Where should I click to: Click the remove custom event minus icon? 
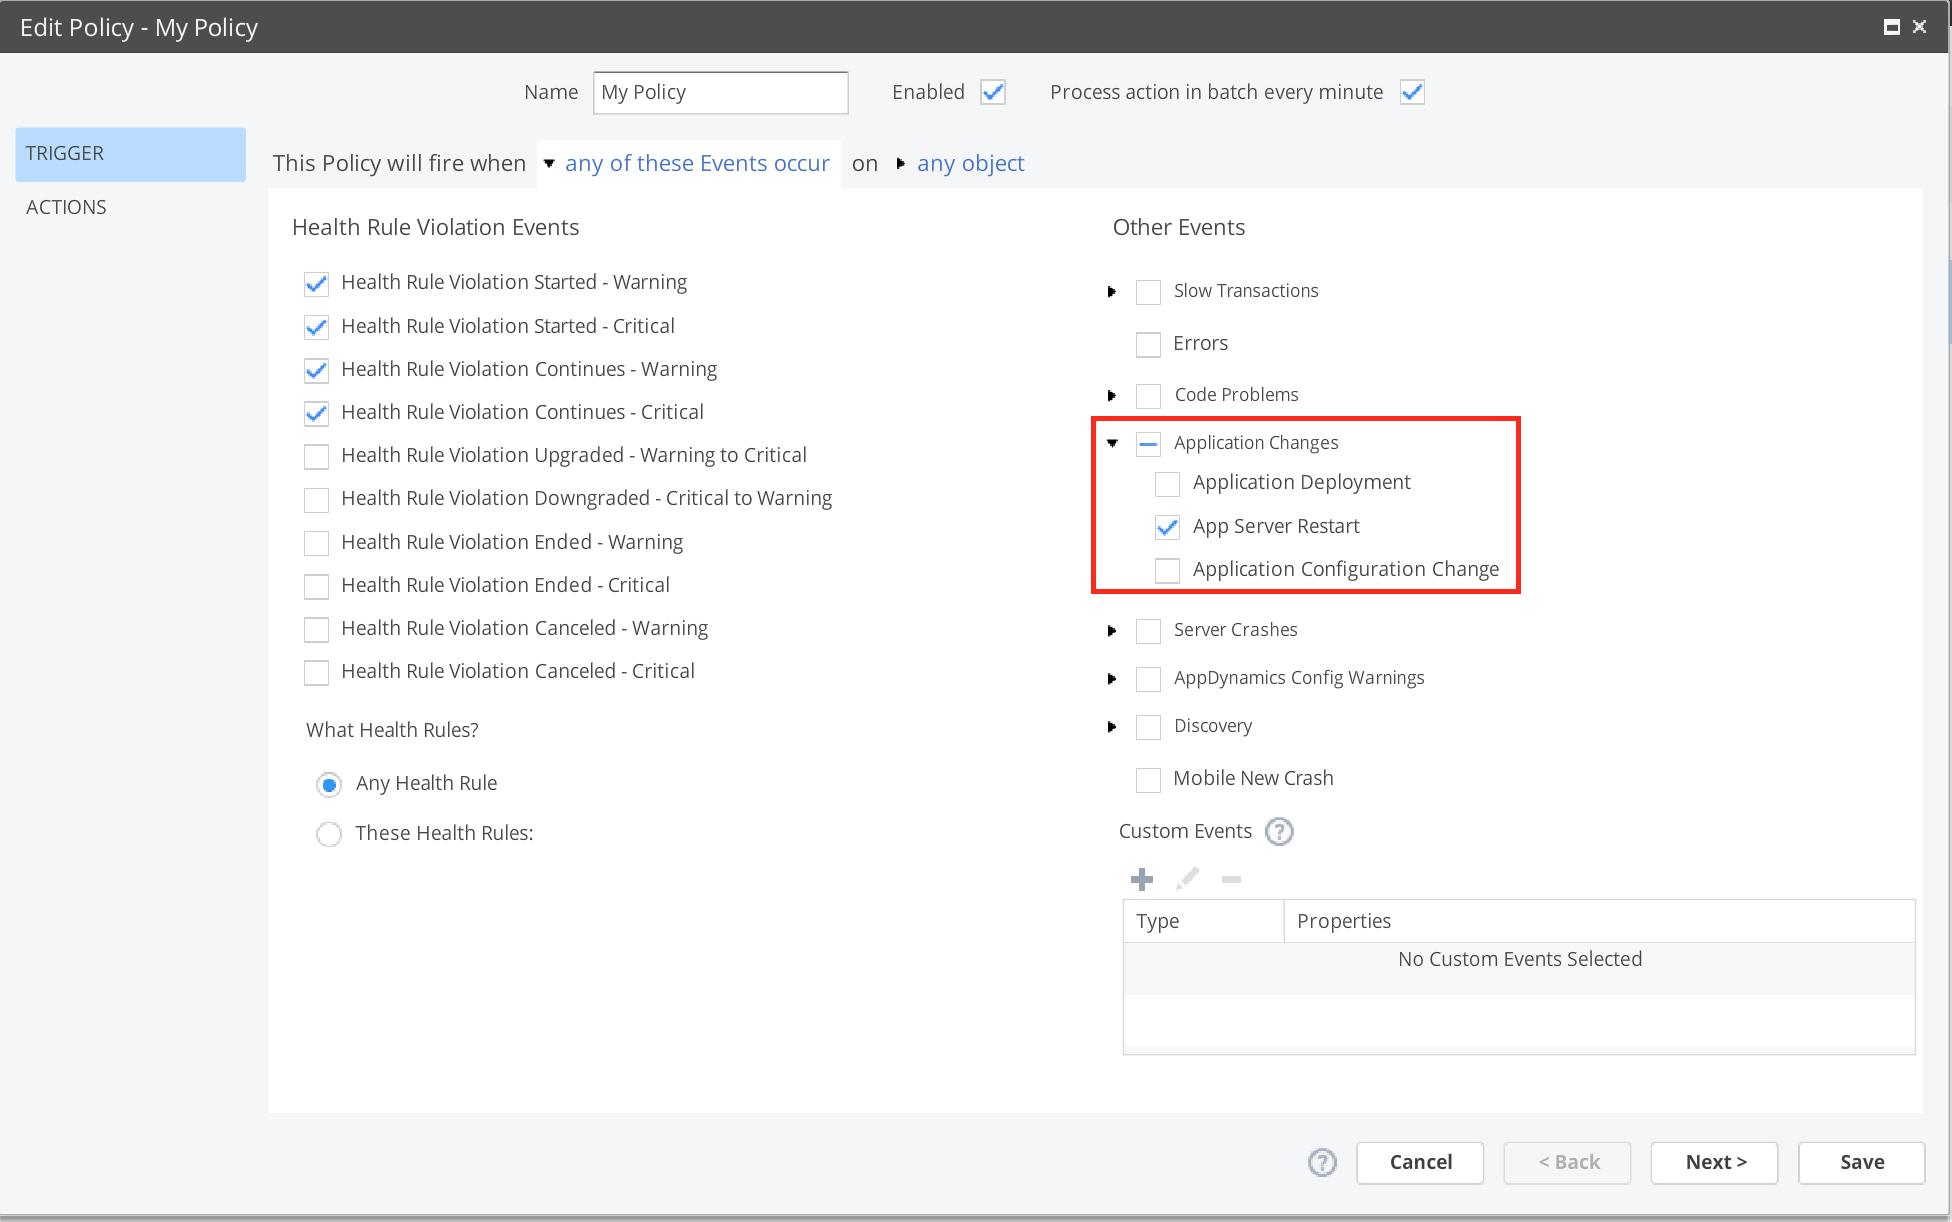pos(1231,879)
